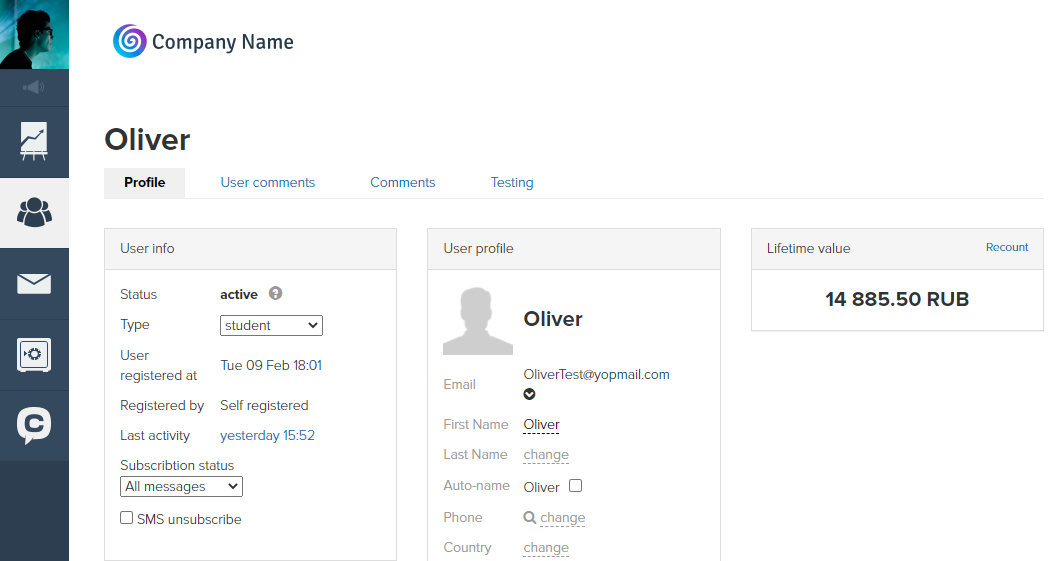Viewport: 1053px width, 561px height.
Task: Open the chat bubble sidebar icon
Action: (x=34, y=425)
